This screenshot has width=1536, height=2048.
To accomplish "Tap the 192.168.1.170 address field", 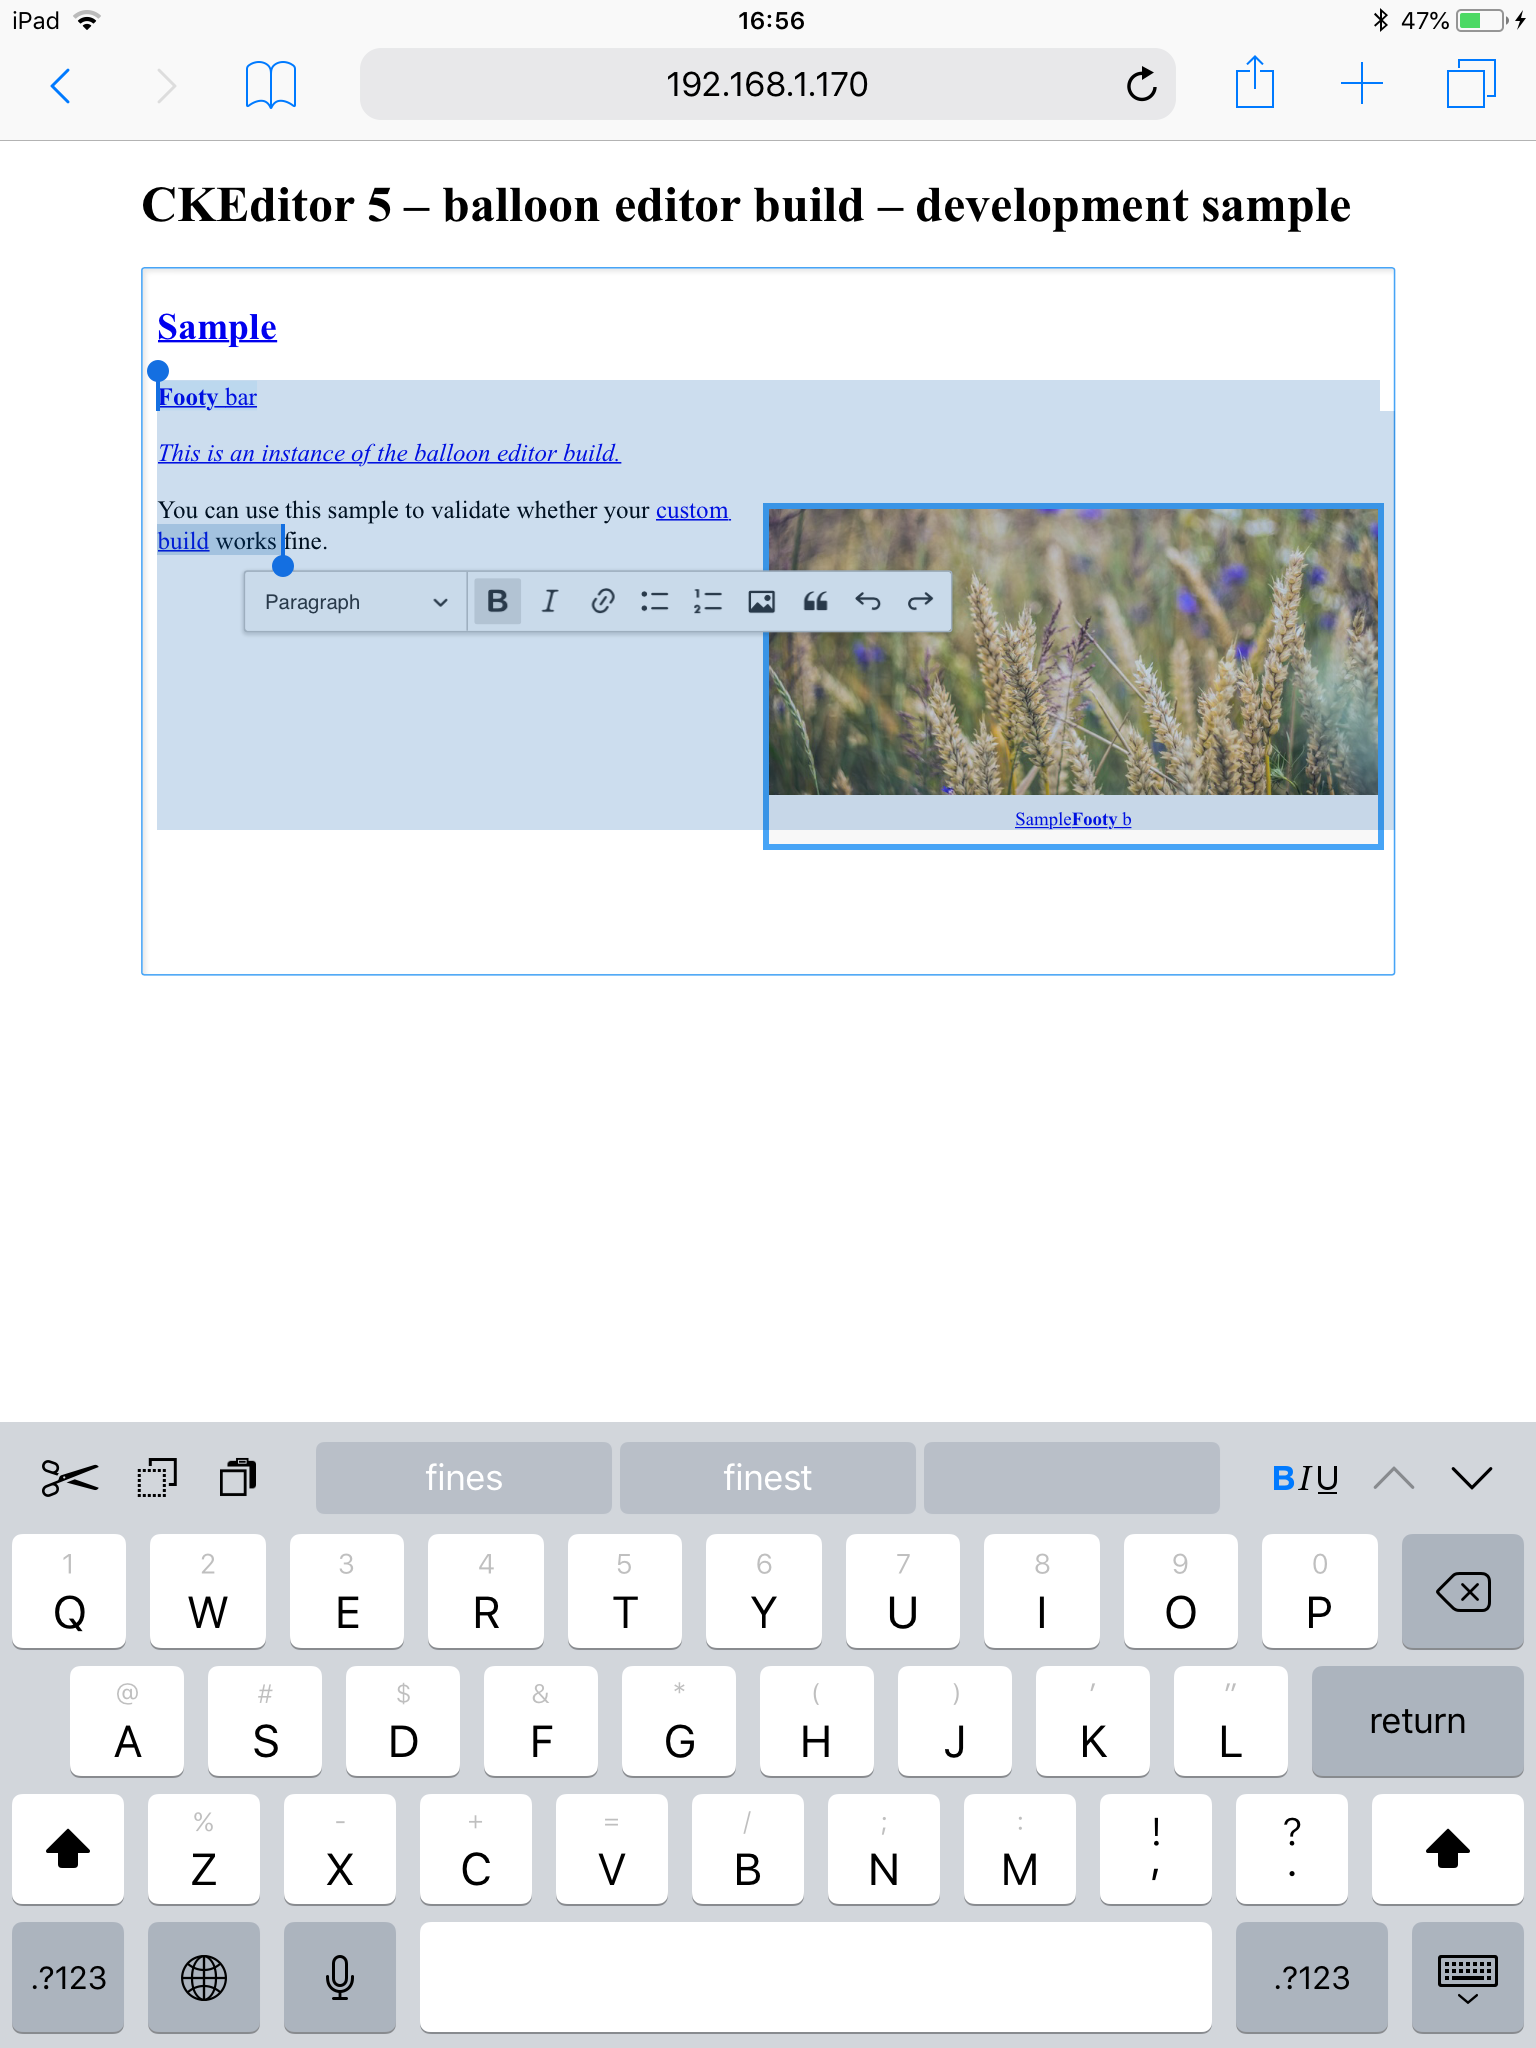I will point(768,84).
